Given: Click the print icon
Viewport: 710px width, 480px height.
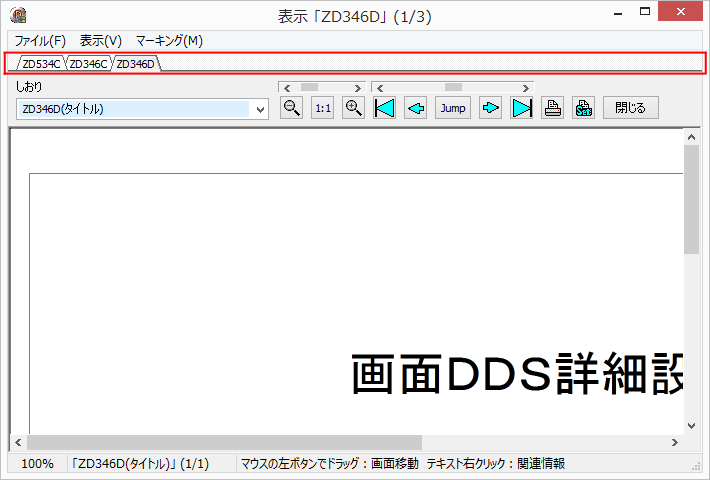Looking at the screenshot, I should pyautogui.click(x=552, y=108).
